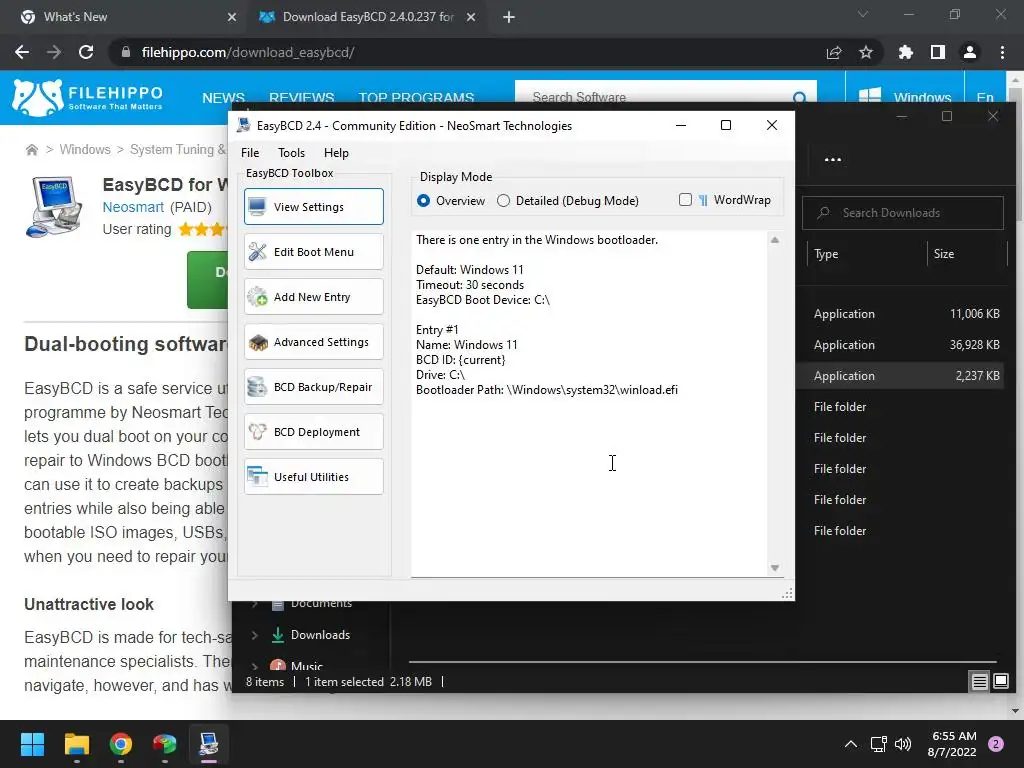
Task: Open a new Chrome tab
Action: (x=509, y=17)
